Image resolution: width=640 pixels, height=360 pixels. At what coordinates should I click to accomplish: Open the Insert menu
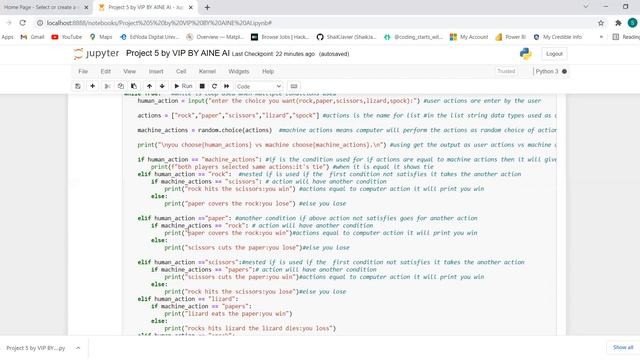(x=156, y=71)
